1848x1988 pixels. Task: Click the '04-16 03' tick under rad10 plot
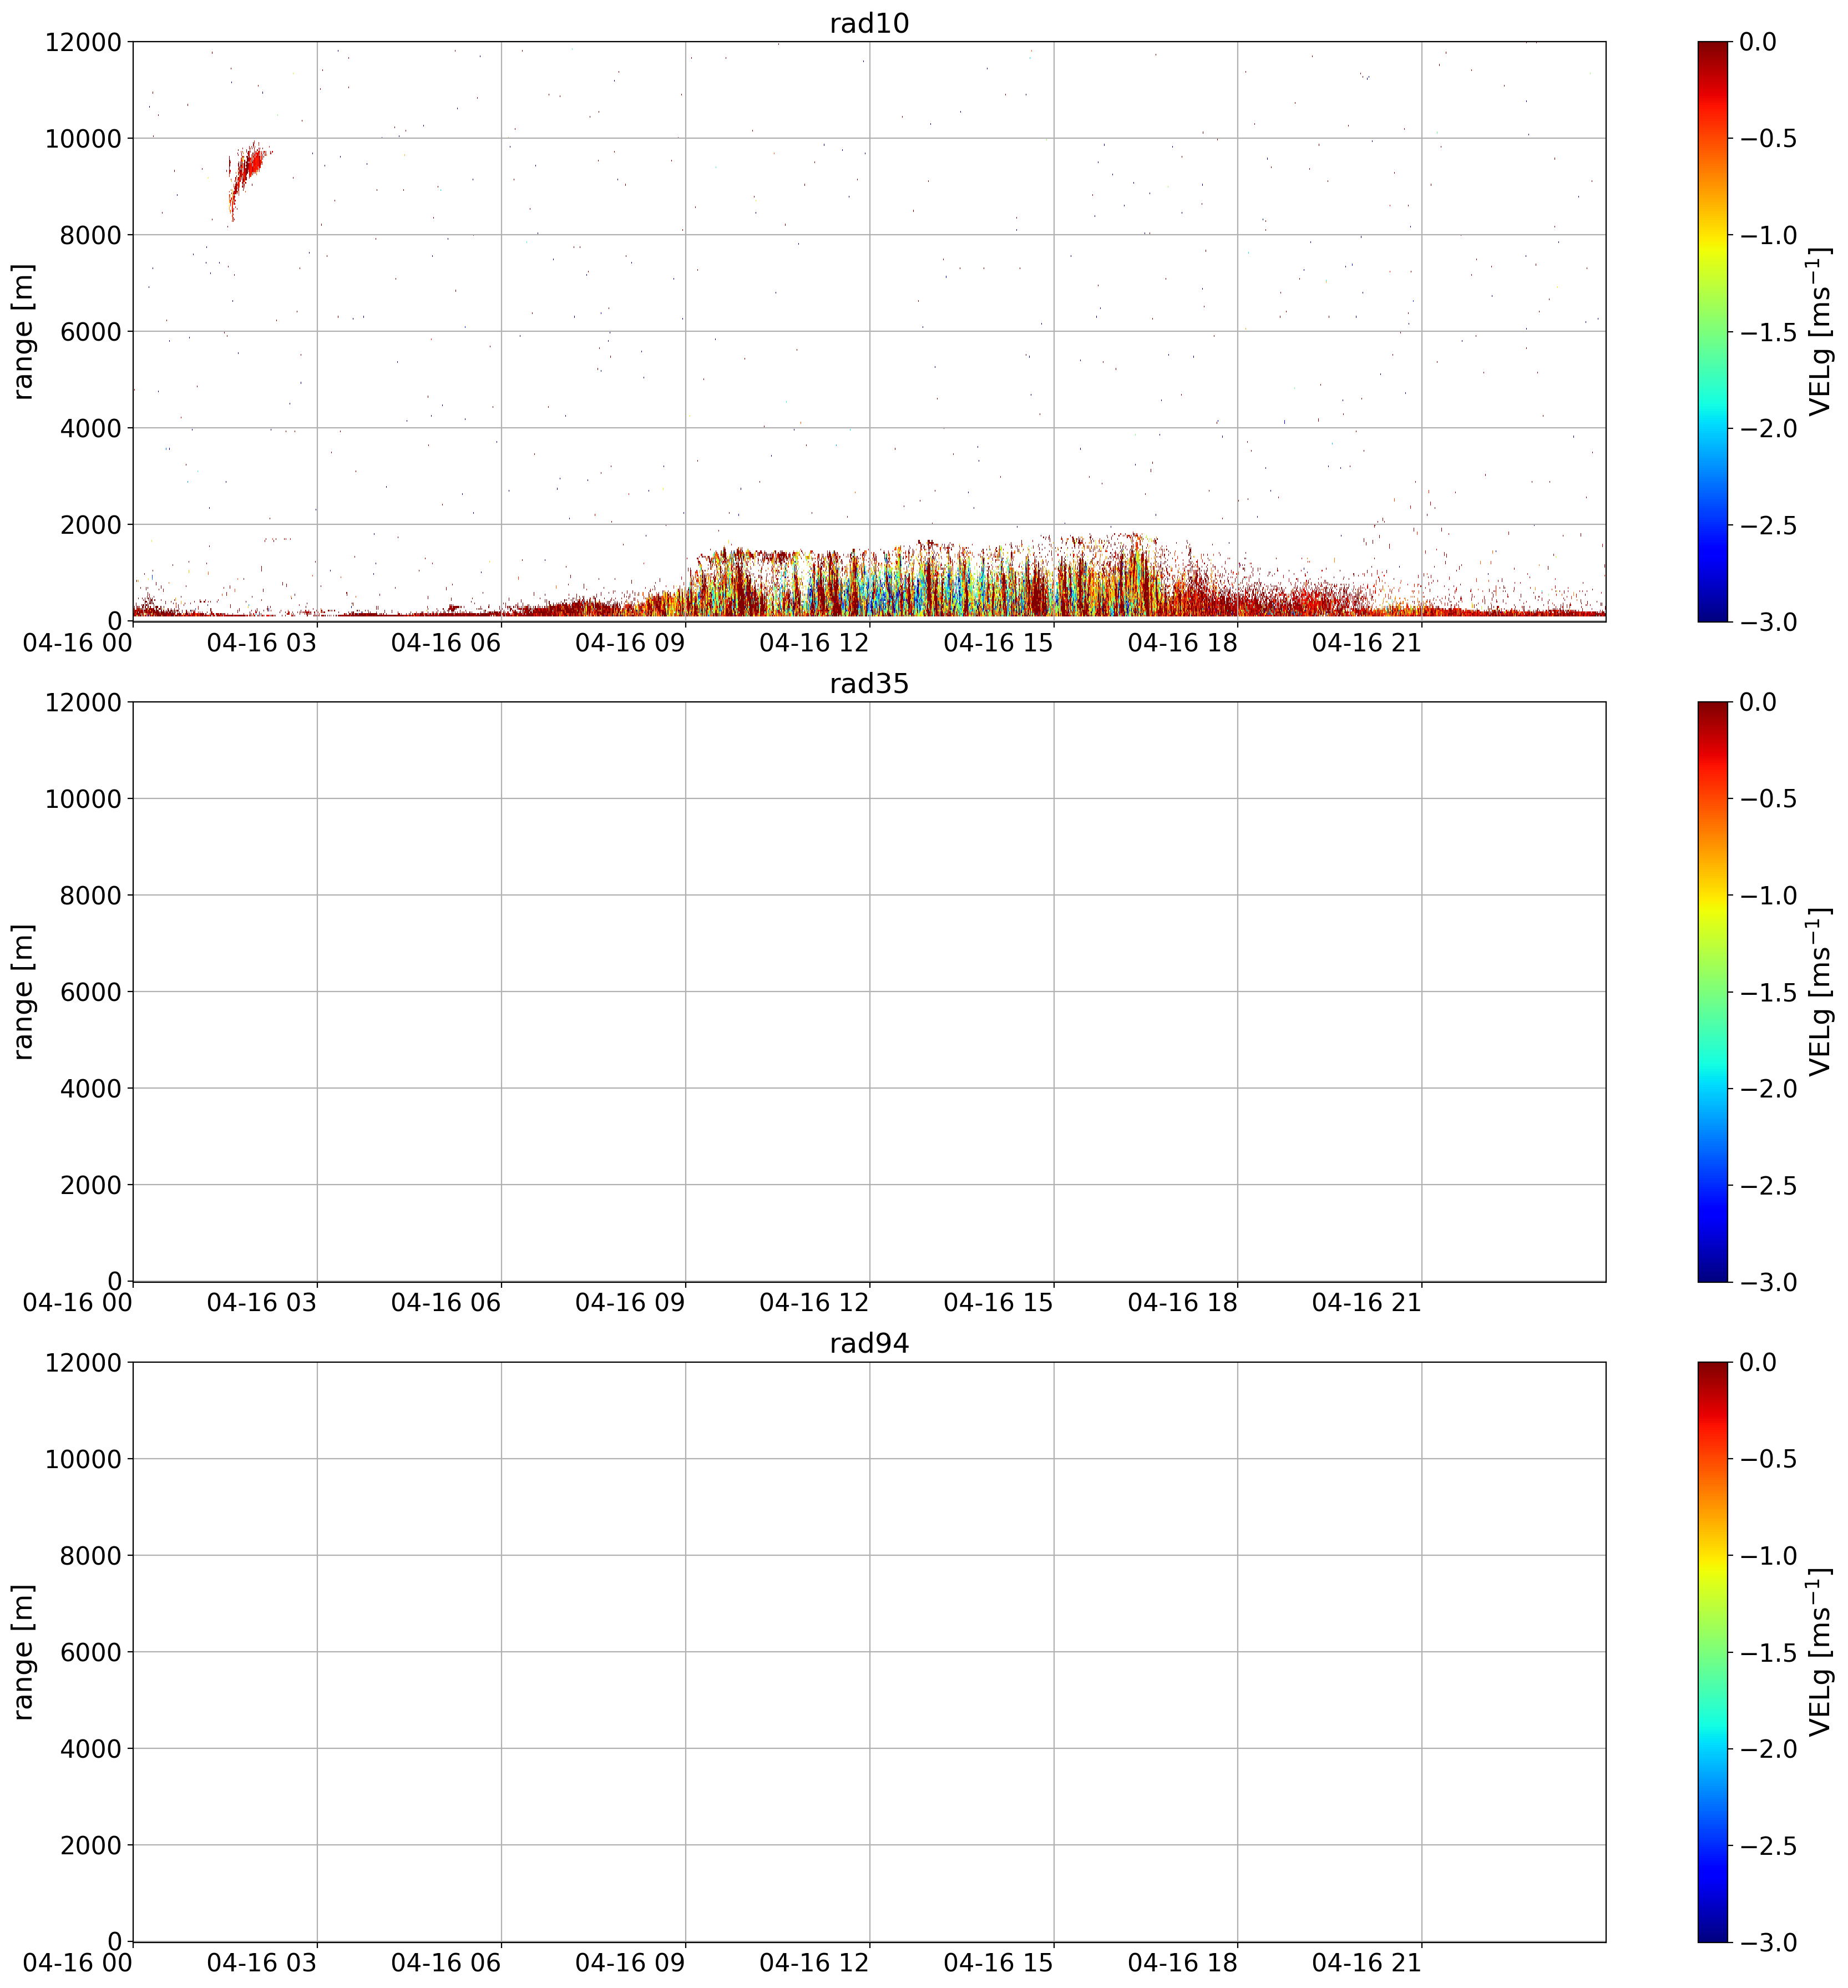(262, 643)
